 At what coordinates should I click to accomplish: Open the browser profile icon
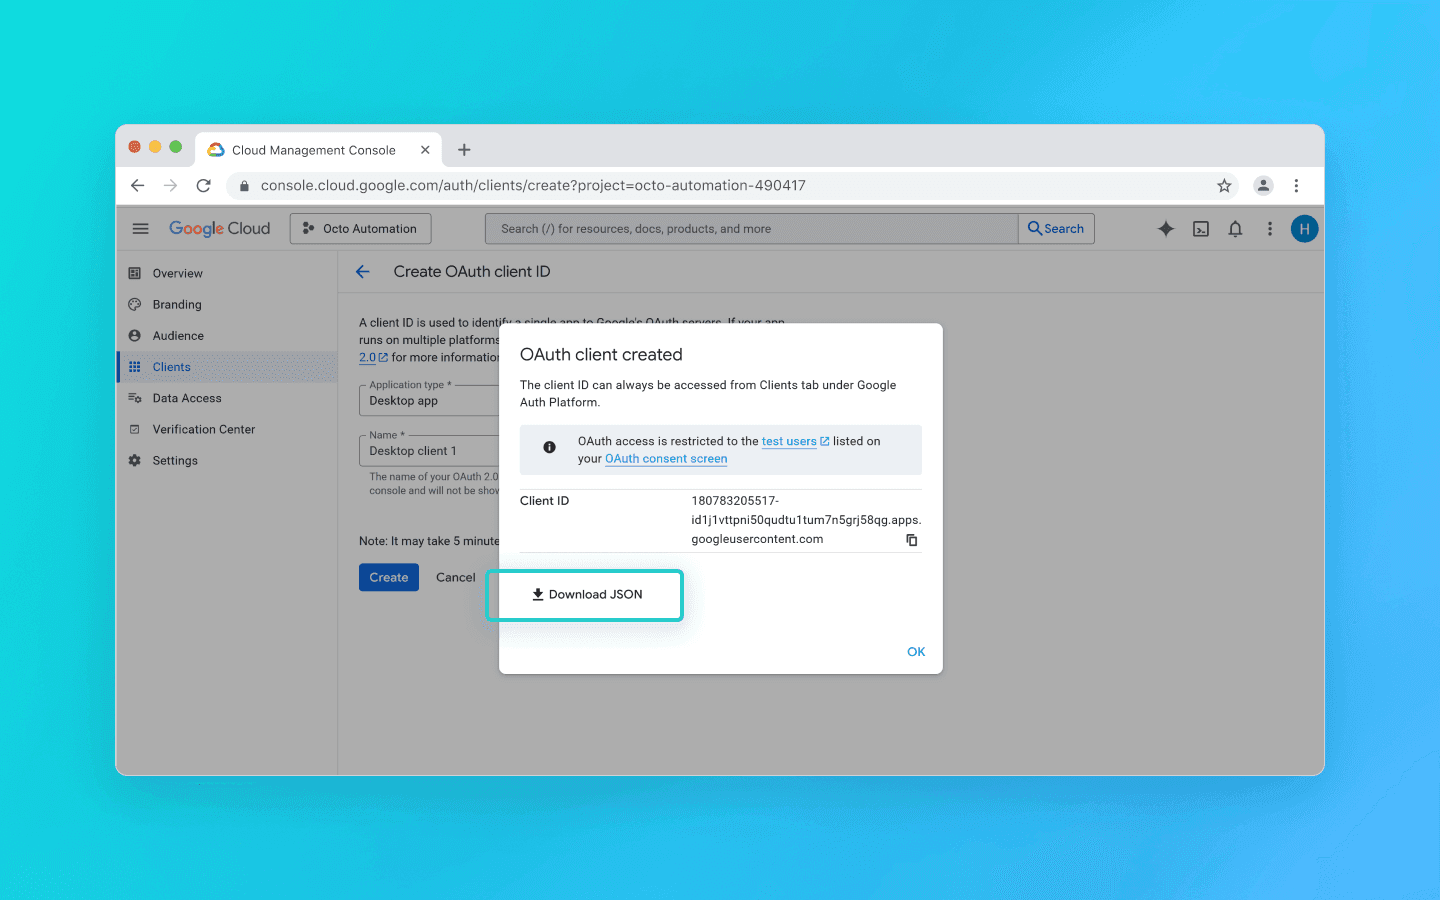[x=1264, y=185]
